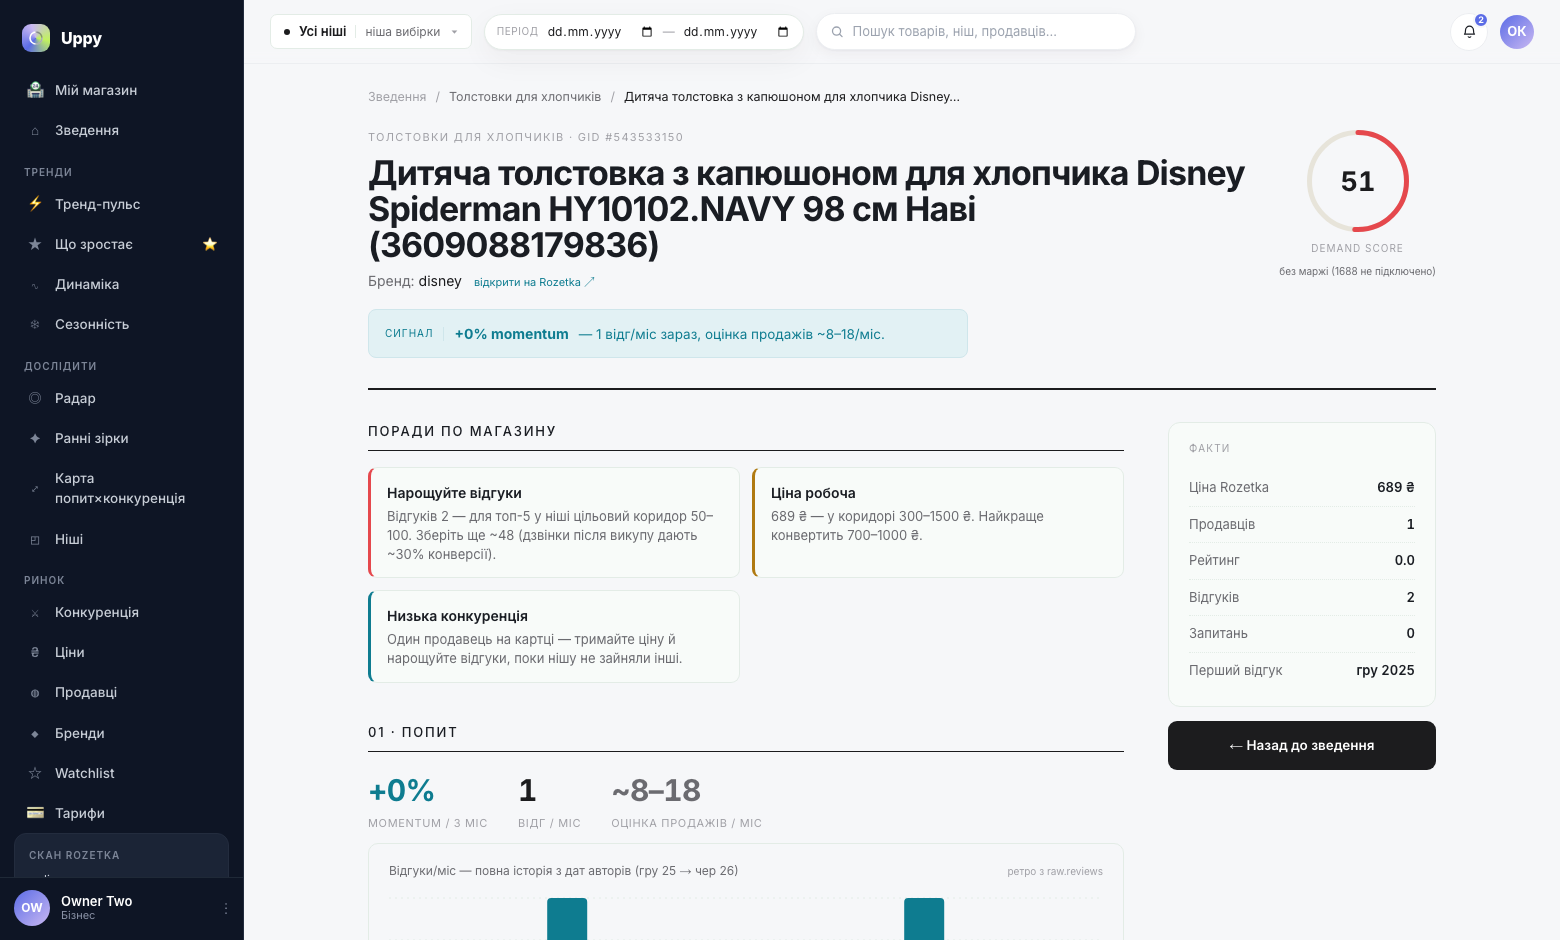Image resolution: width=1560 pixels, height=940 pixels.
Task: Open Мій магазин in sidebar
Action: tap(121, 90)
